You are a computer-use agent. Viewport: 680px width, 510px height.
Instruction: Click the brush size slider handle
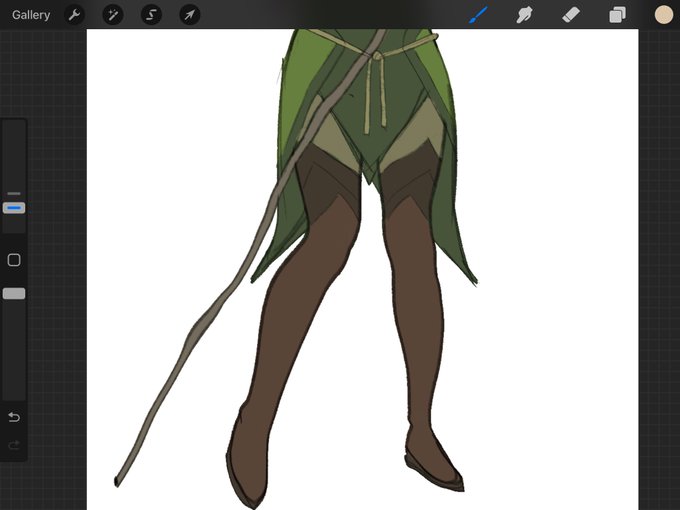pyautogui.click(x=14, y=208)
